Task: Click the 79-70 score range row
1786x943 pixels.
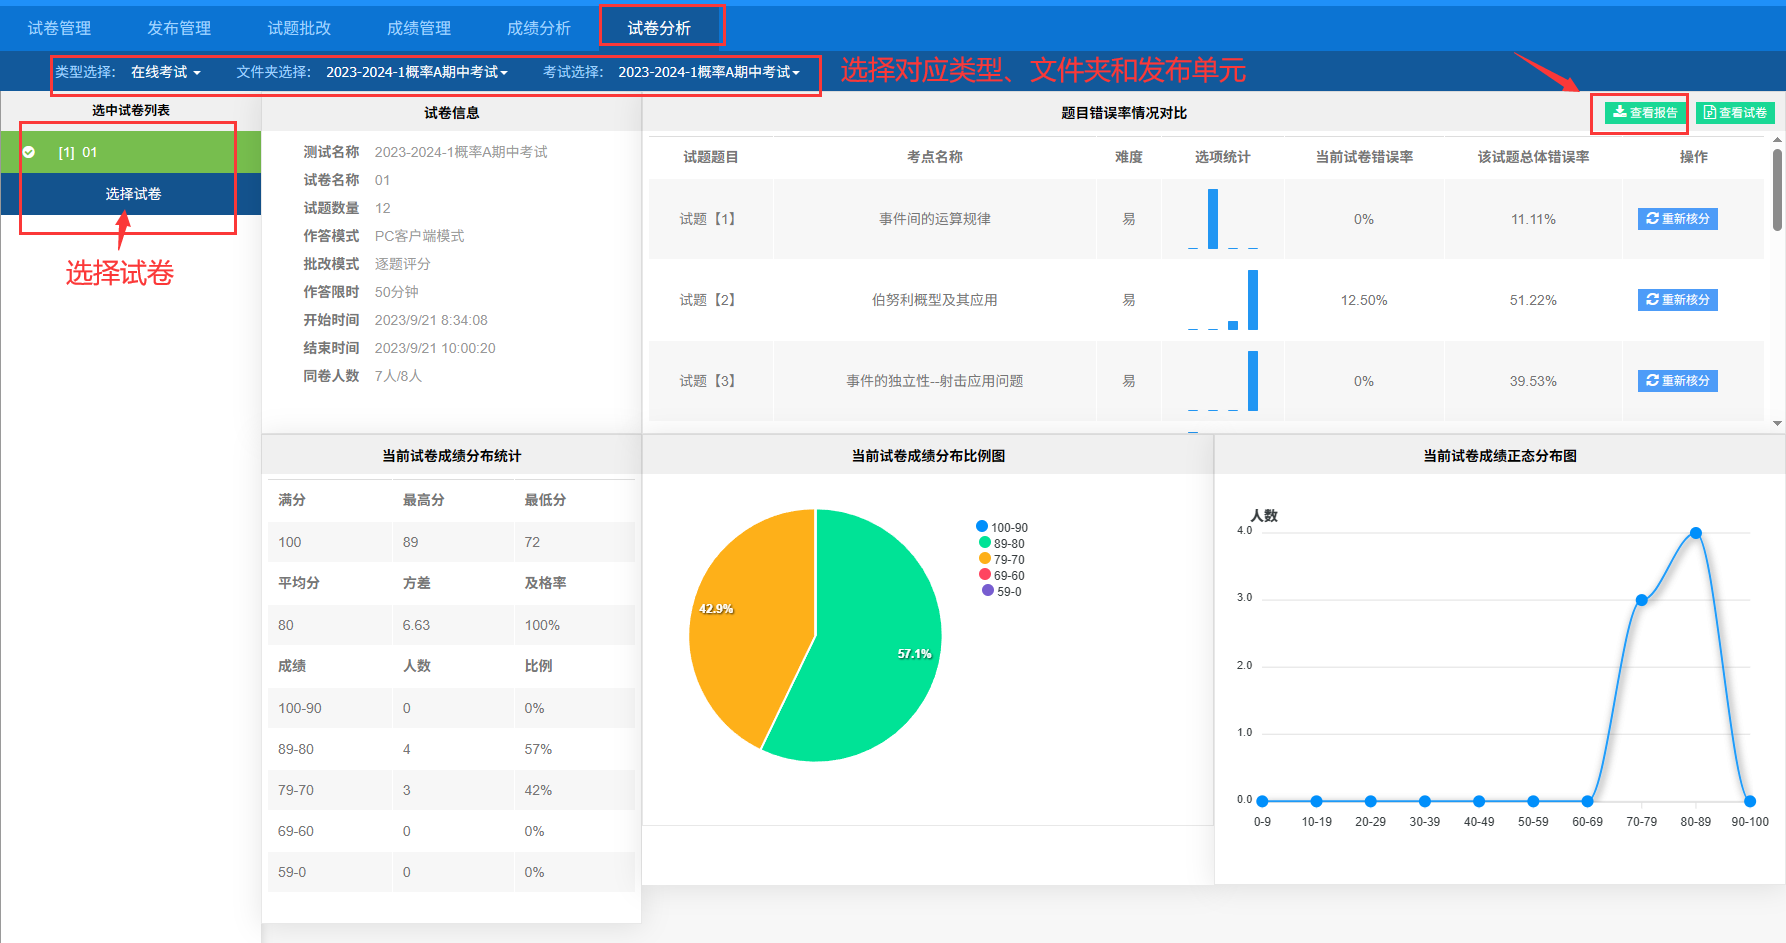Action: (451, 790)
